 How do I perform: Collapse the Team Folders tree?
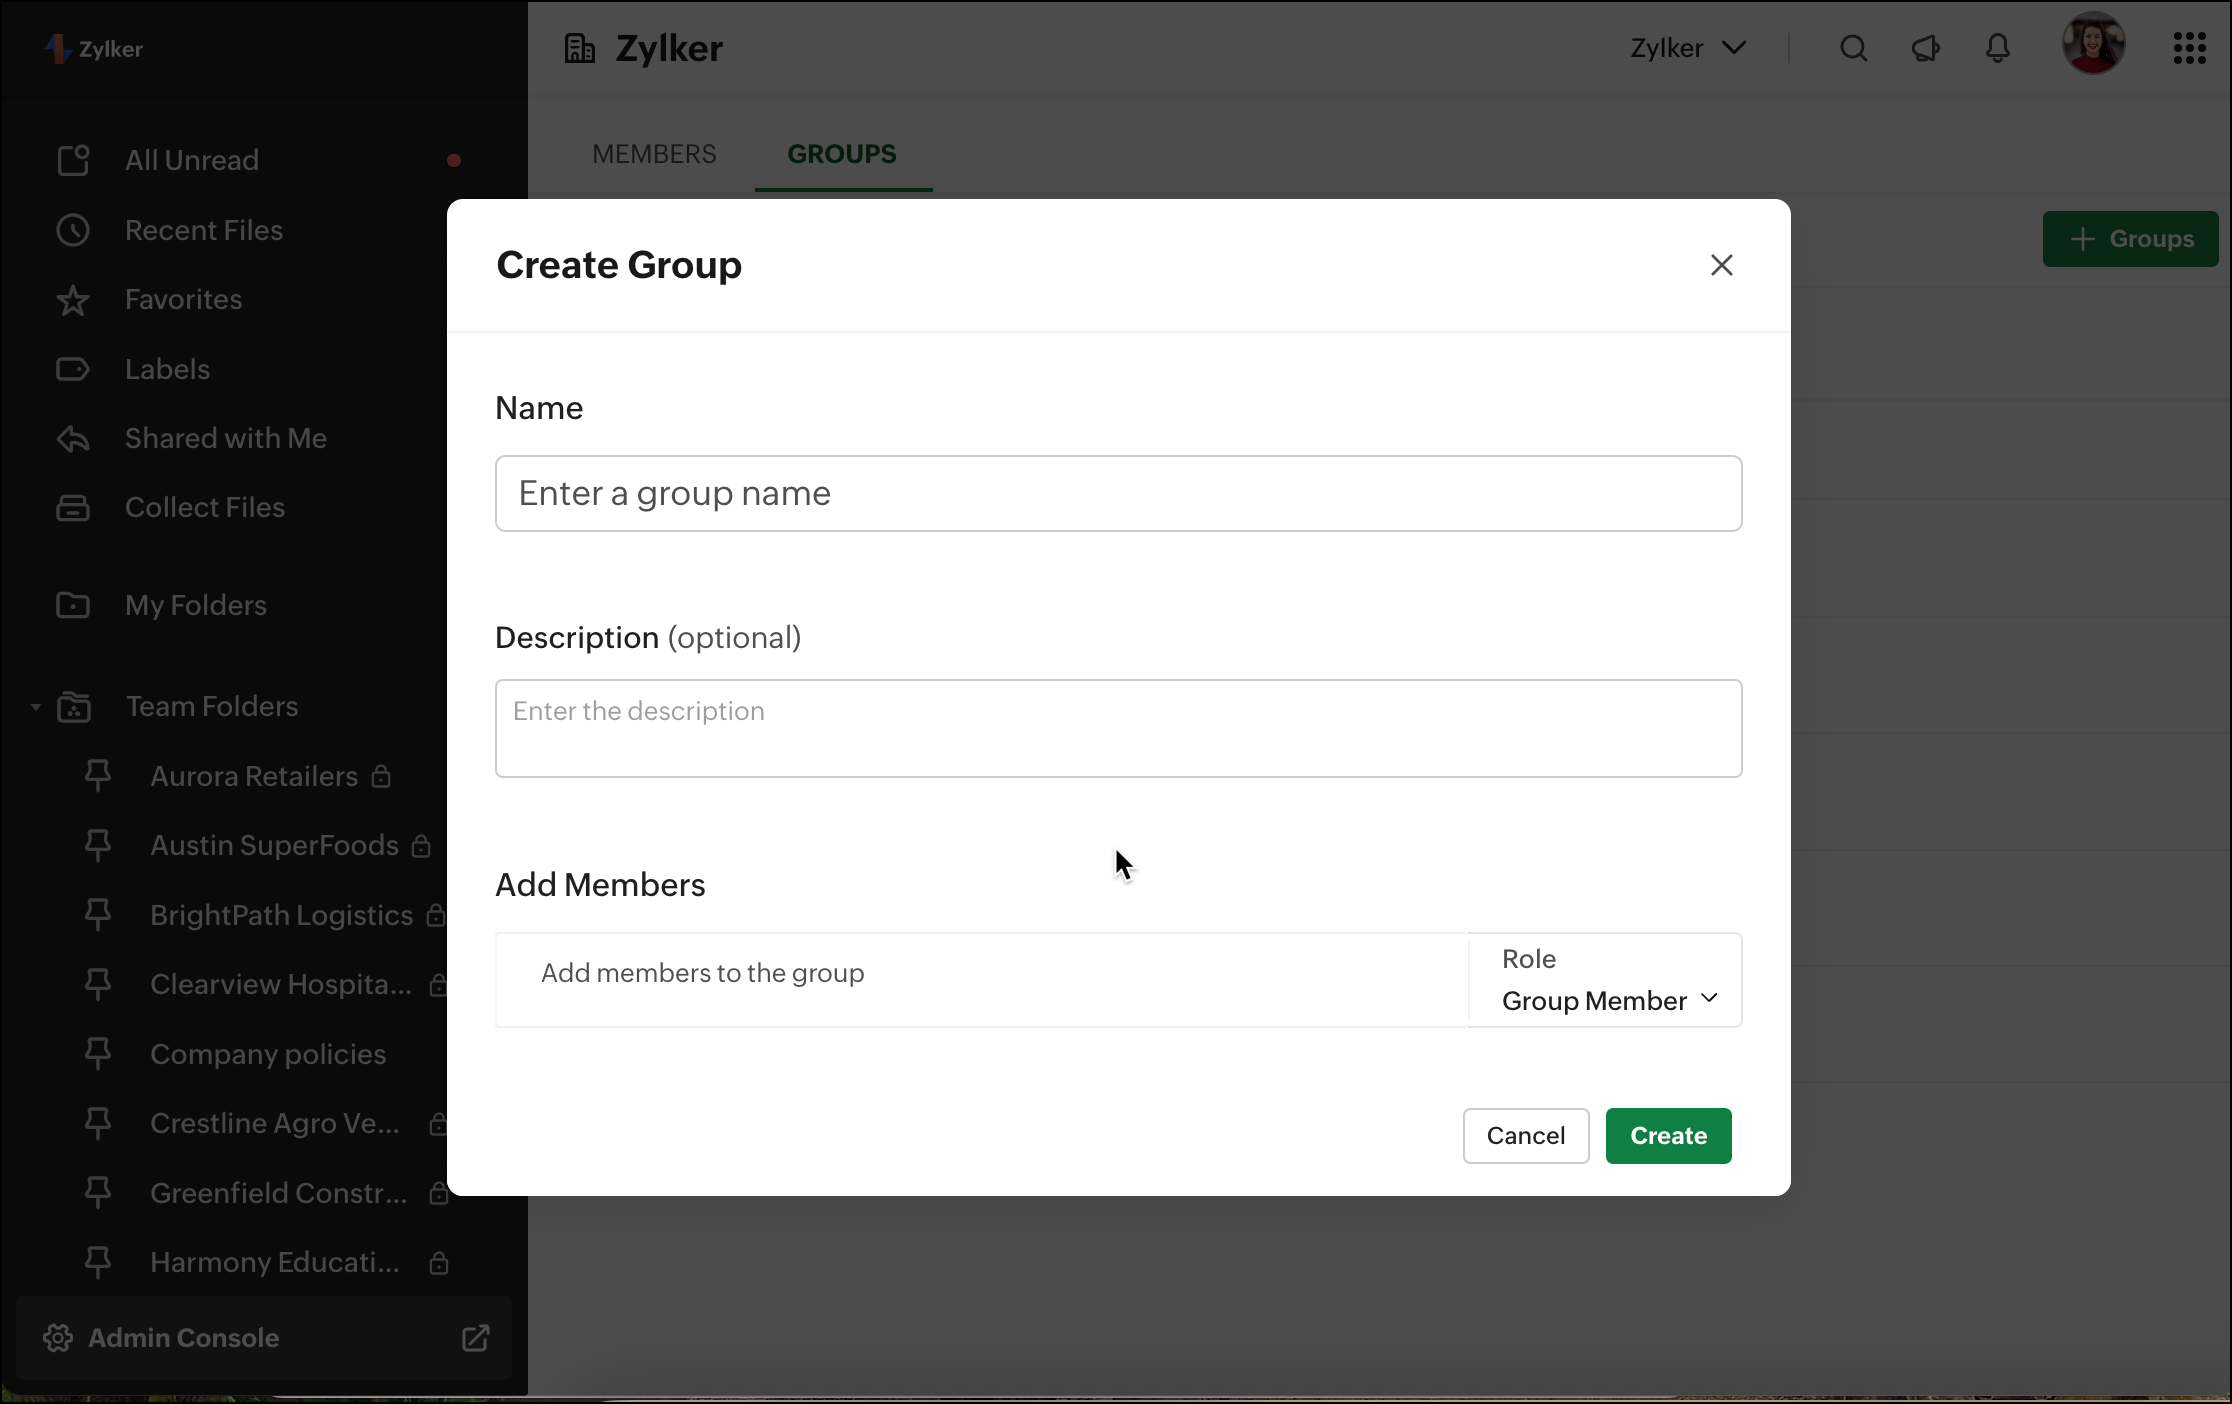coord(36,707)
